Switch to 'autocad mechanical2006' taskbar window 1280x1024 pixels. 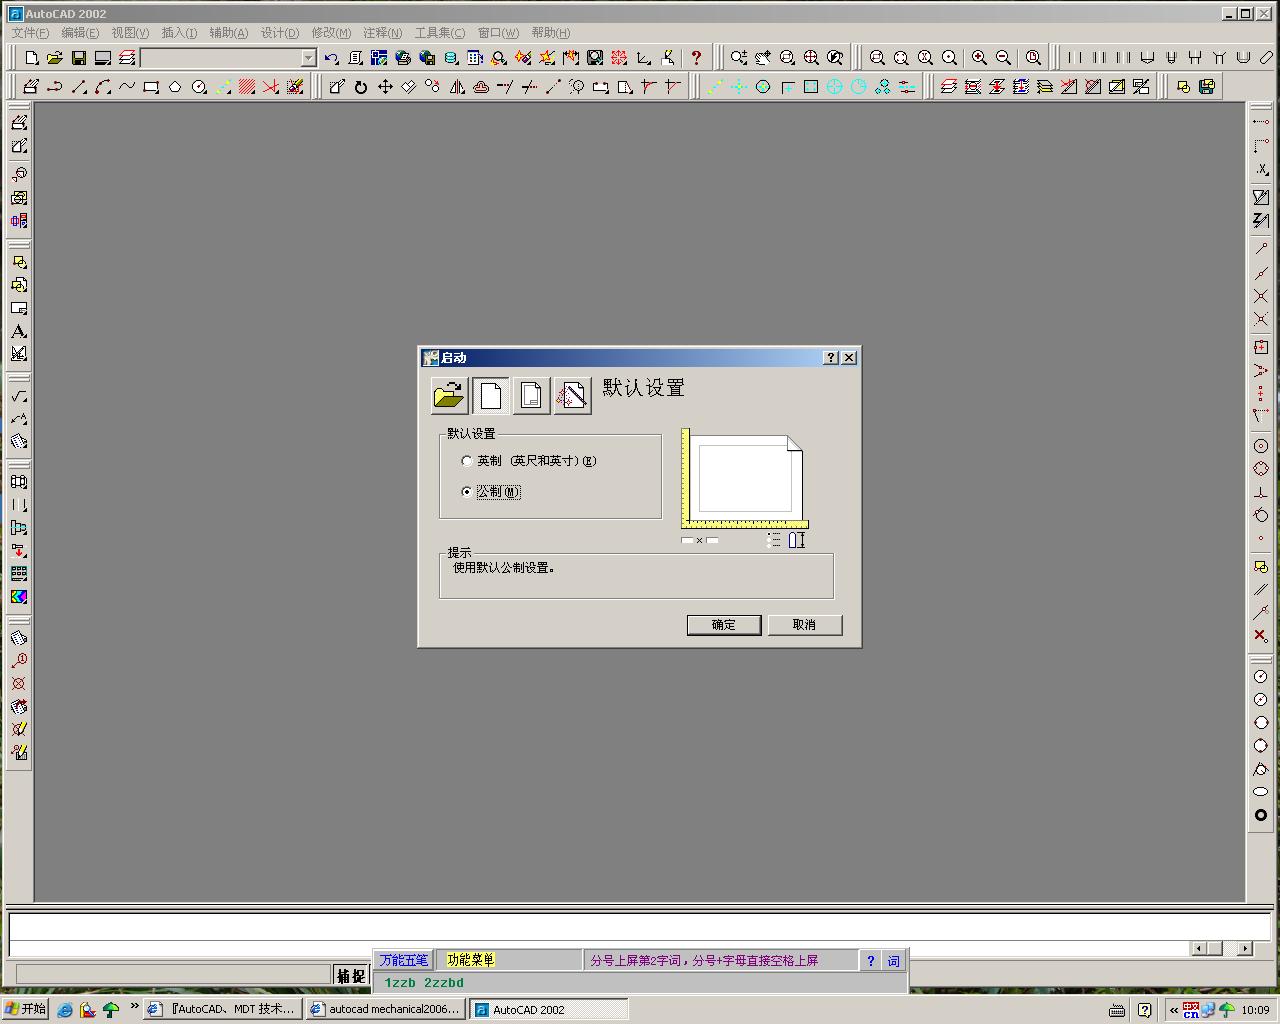click(386, 1010)
